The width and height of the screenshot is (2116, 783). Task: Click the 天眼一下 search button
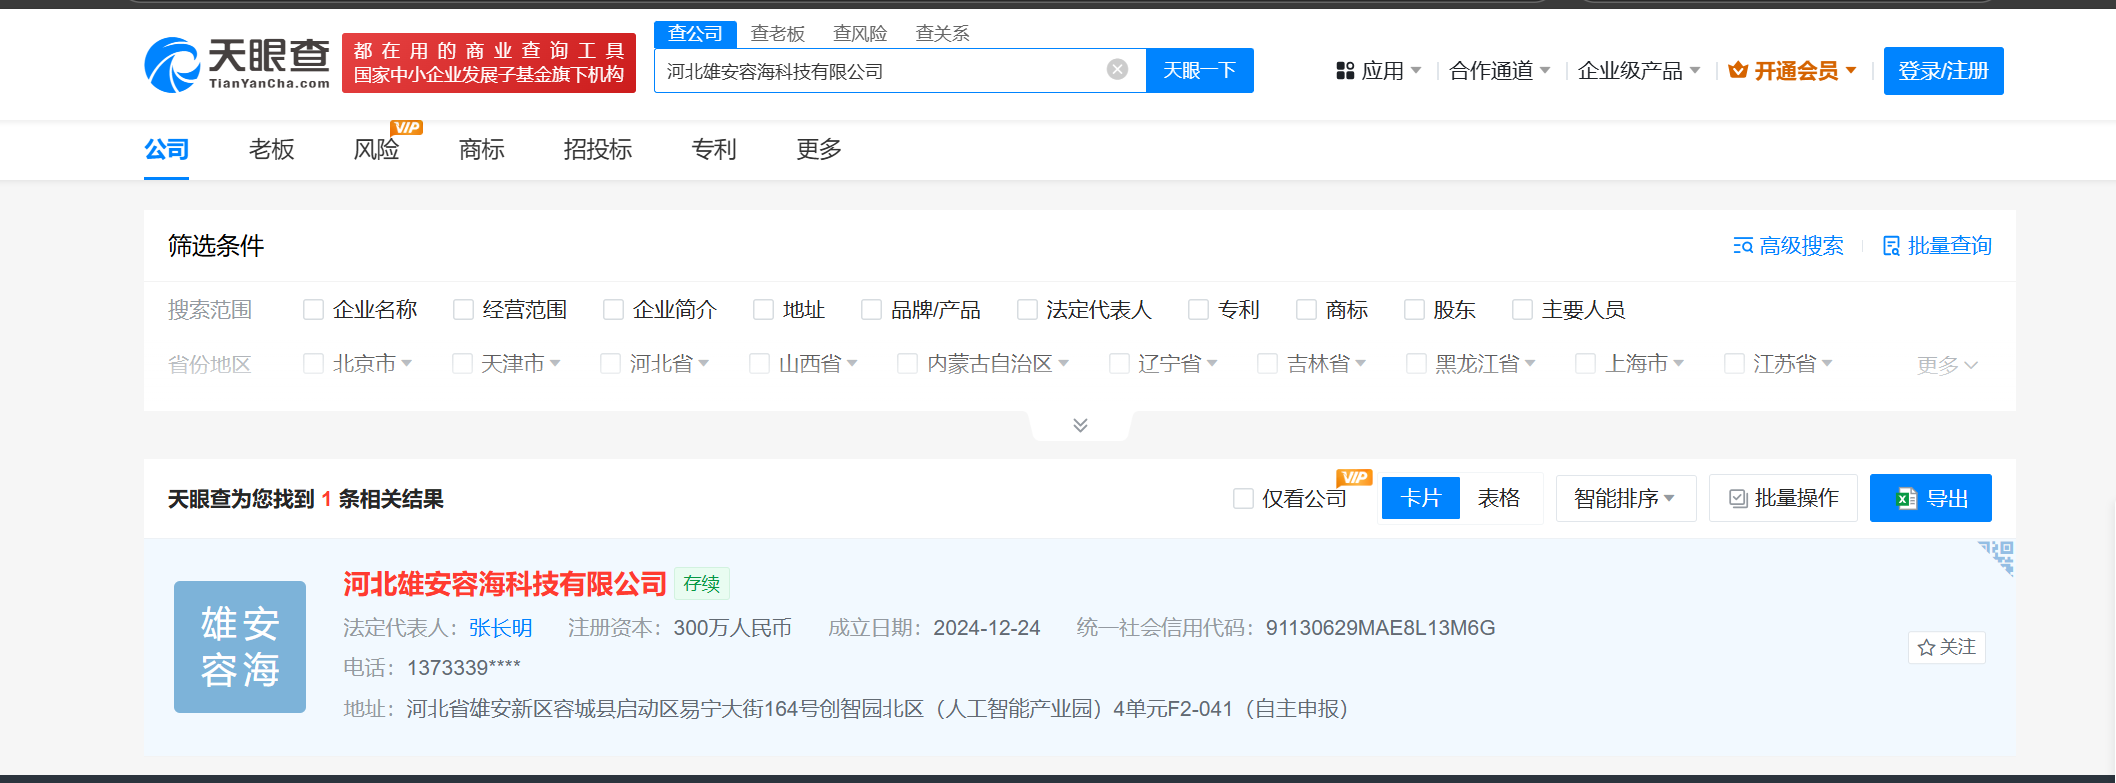point(1200,70)
